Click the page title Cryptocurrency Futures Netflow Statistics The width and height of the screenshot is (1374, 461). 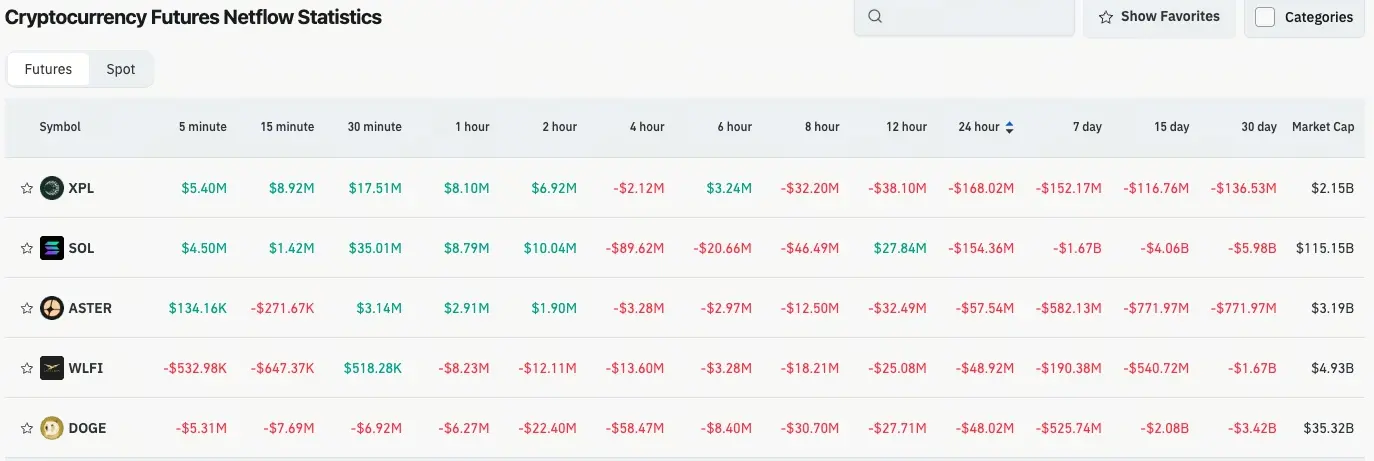pyautogui.click(x=193, y=17)
